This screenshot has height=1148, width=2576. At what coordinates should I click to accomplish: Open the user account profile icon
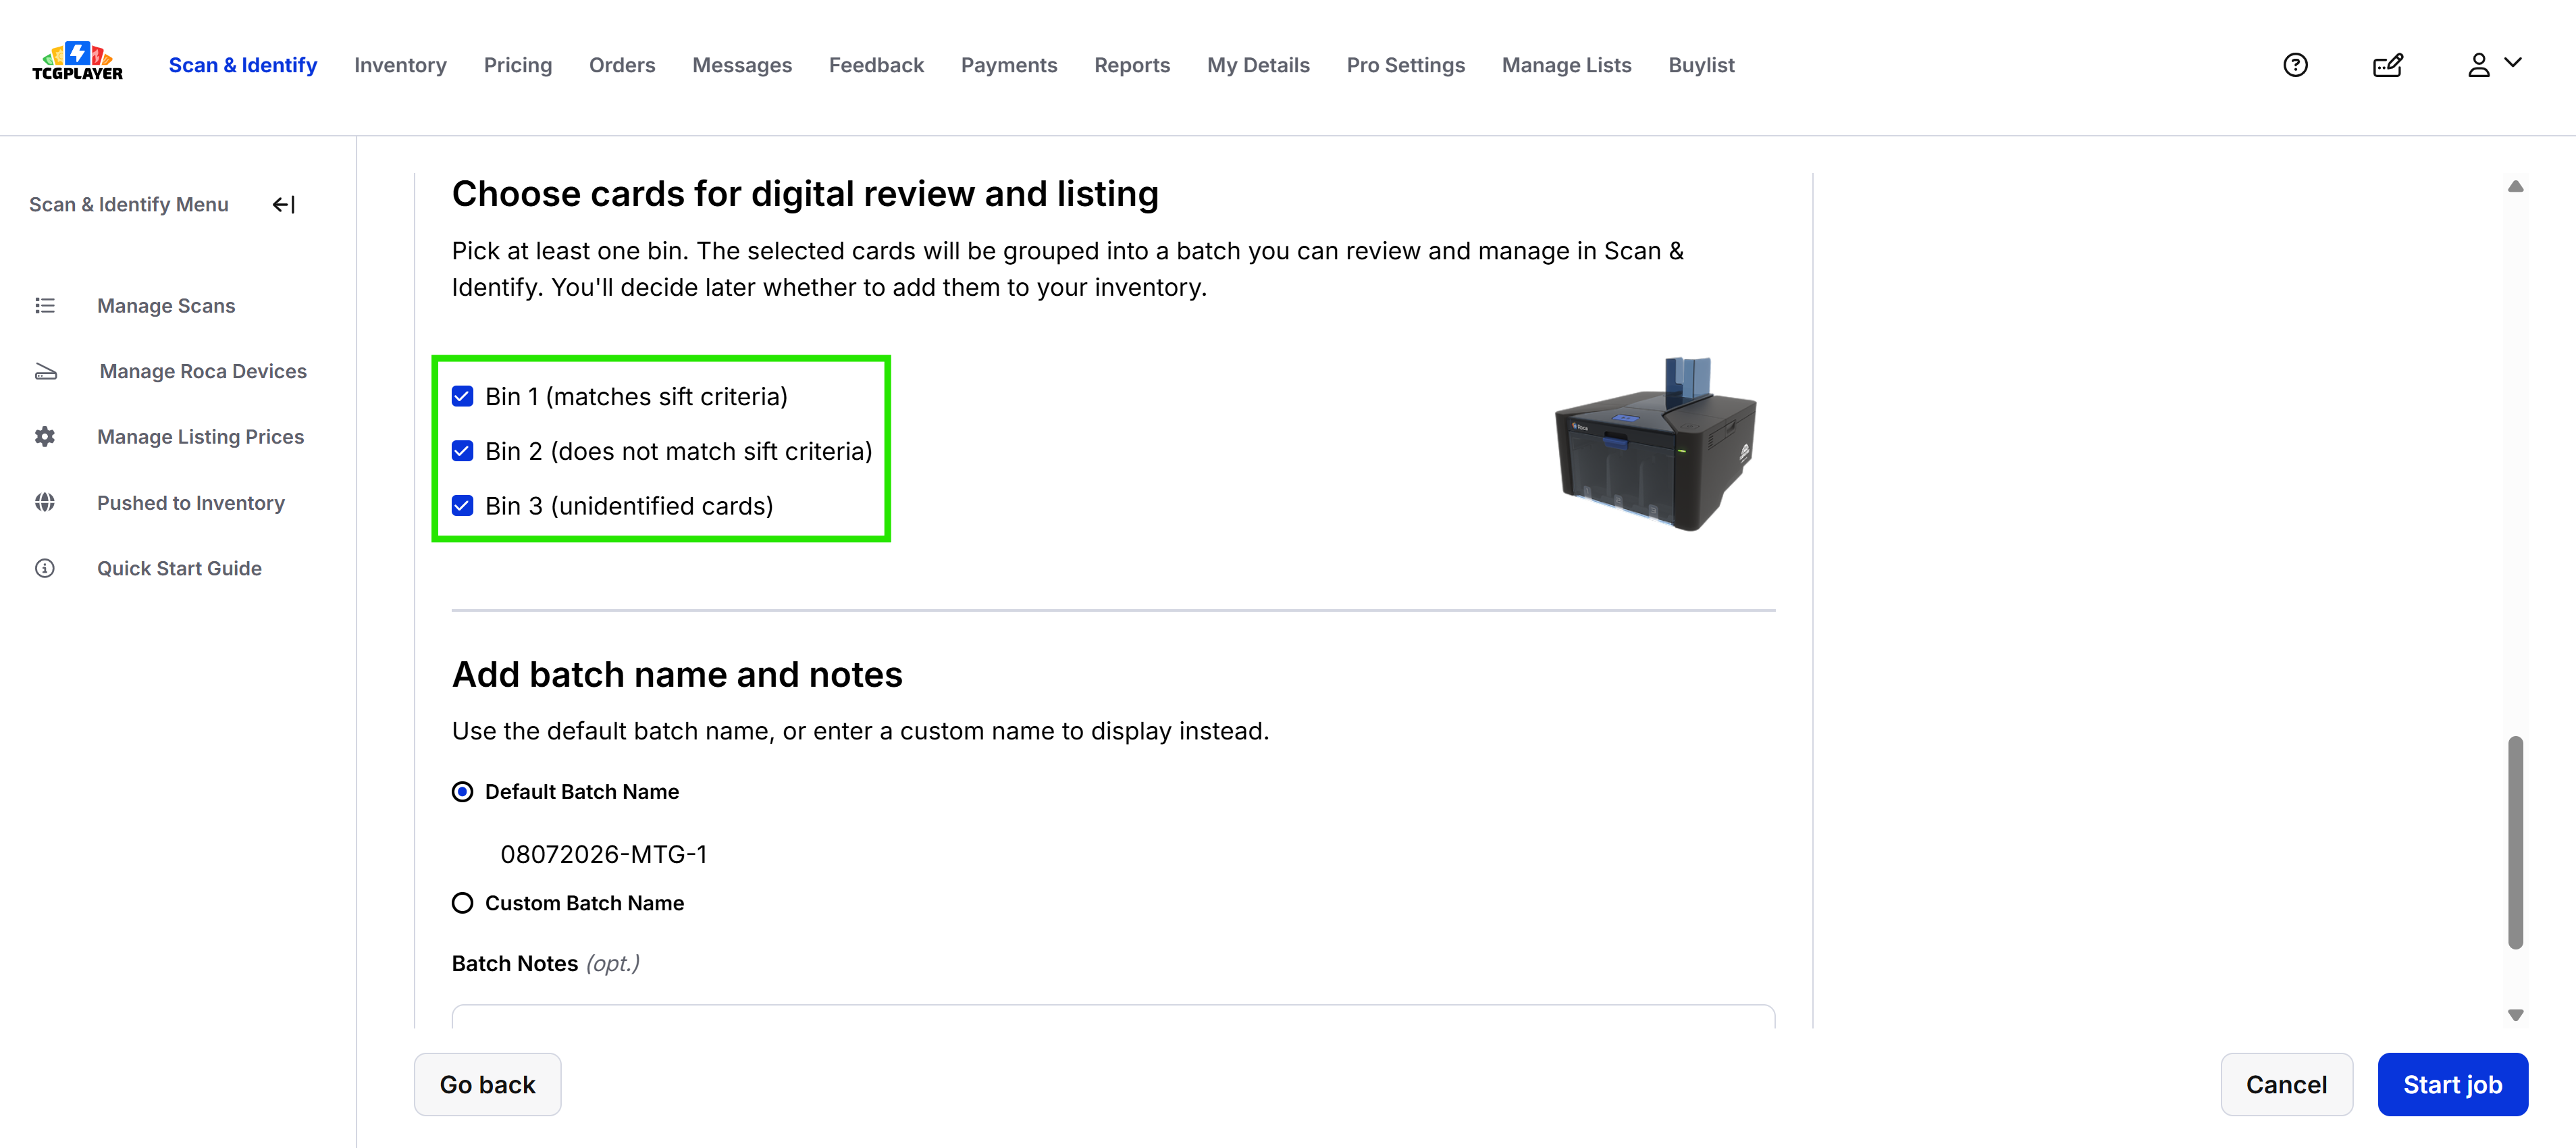pos(2478,65)
